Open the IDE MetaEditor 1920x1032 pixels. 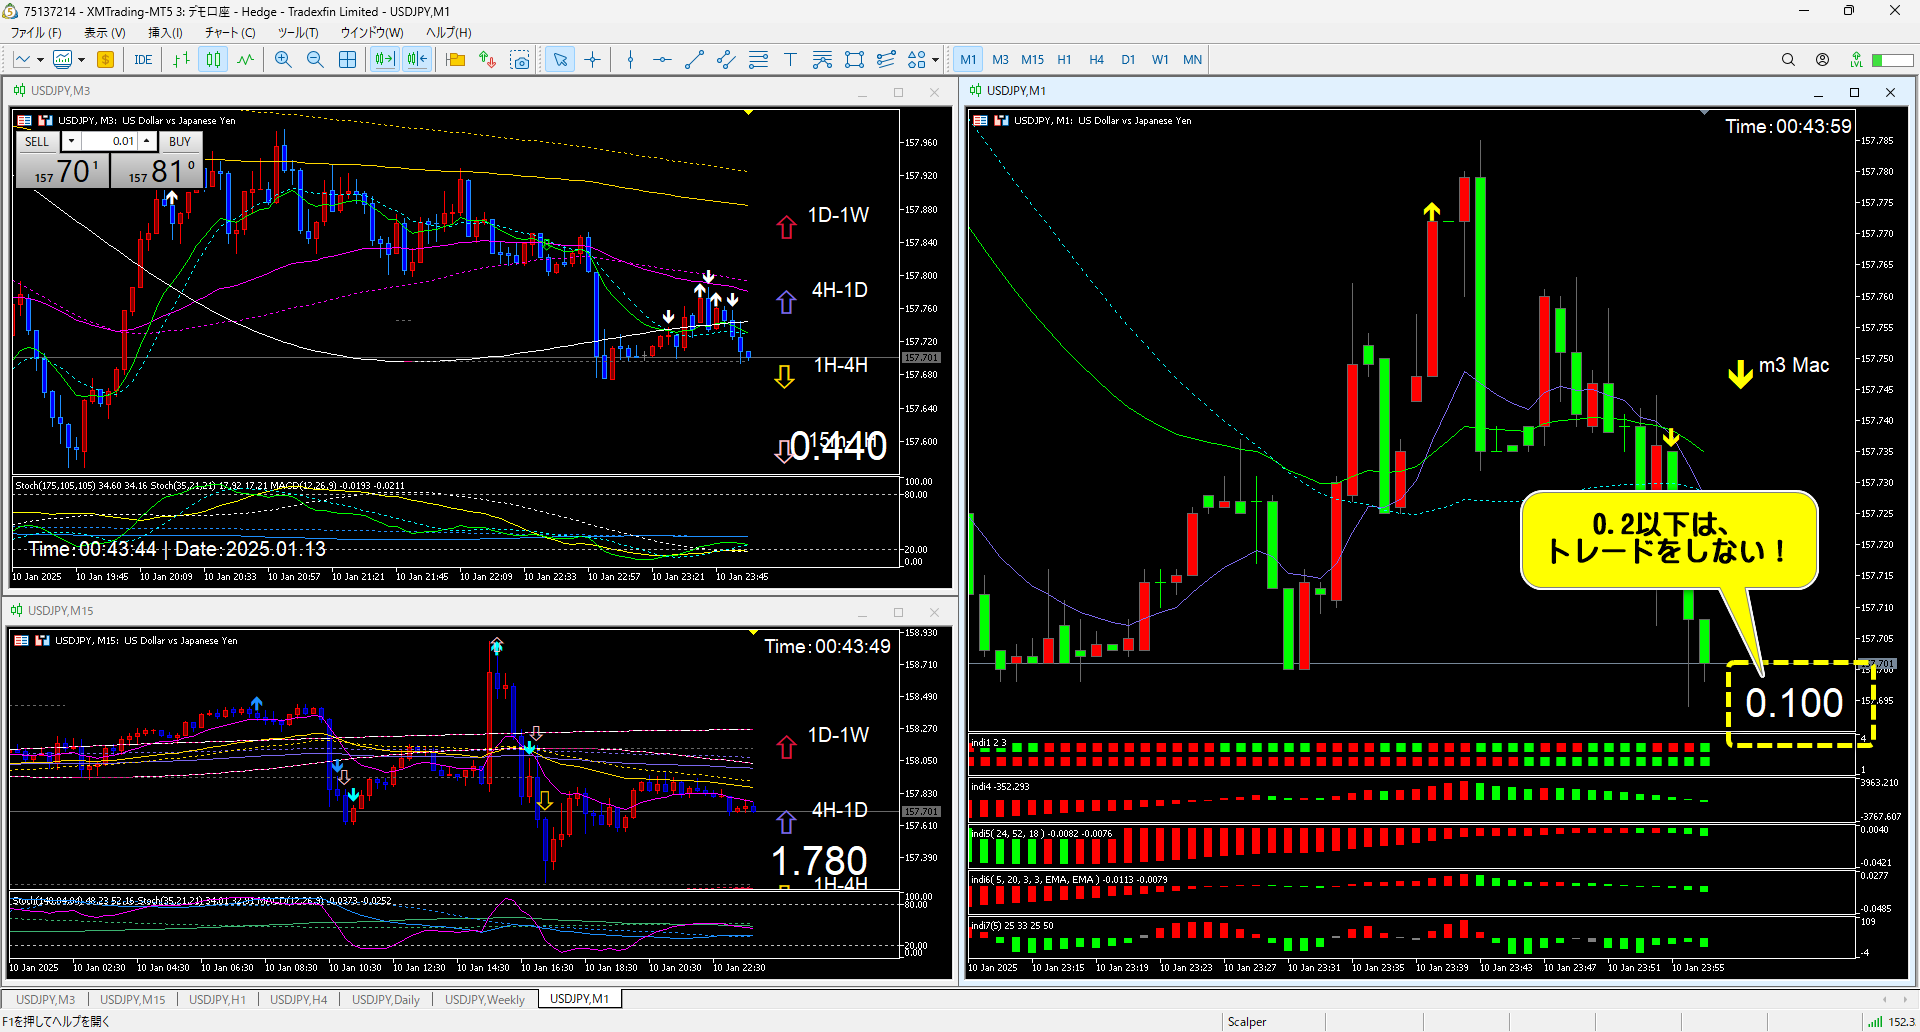click(x=143, y=60)
